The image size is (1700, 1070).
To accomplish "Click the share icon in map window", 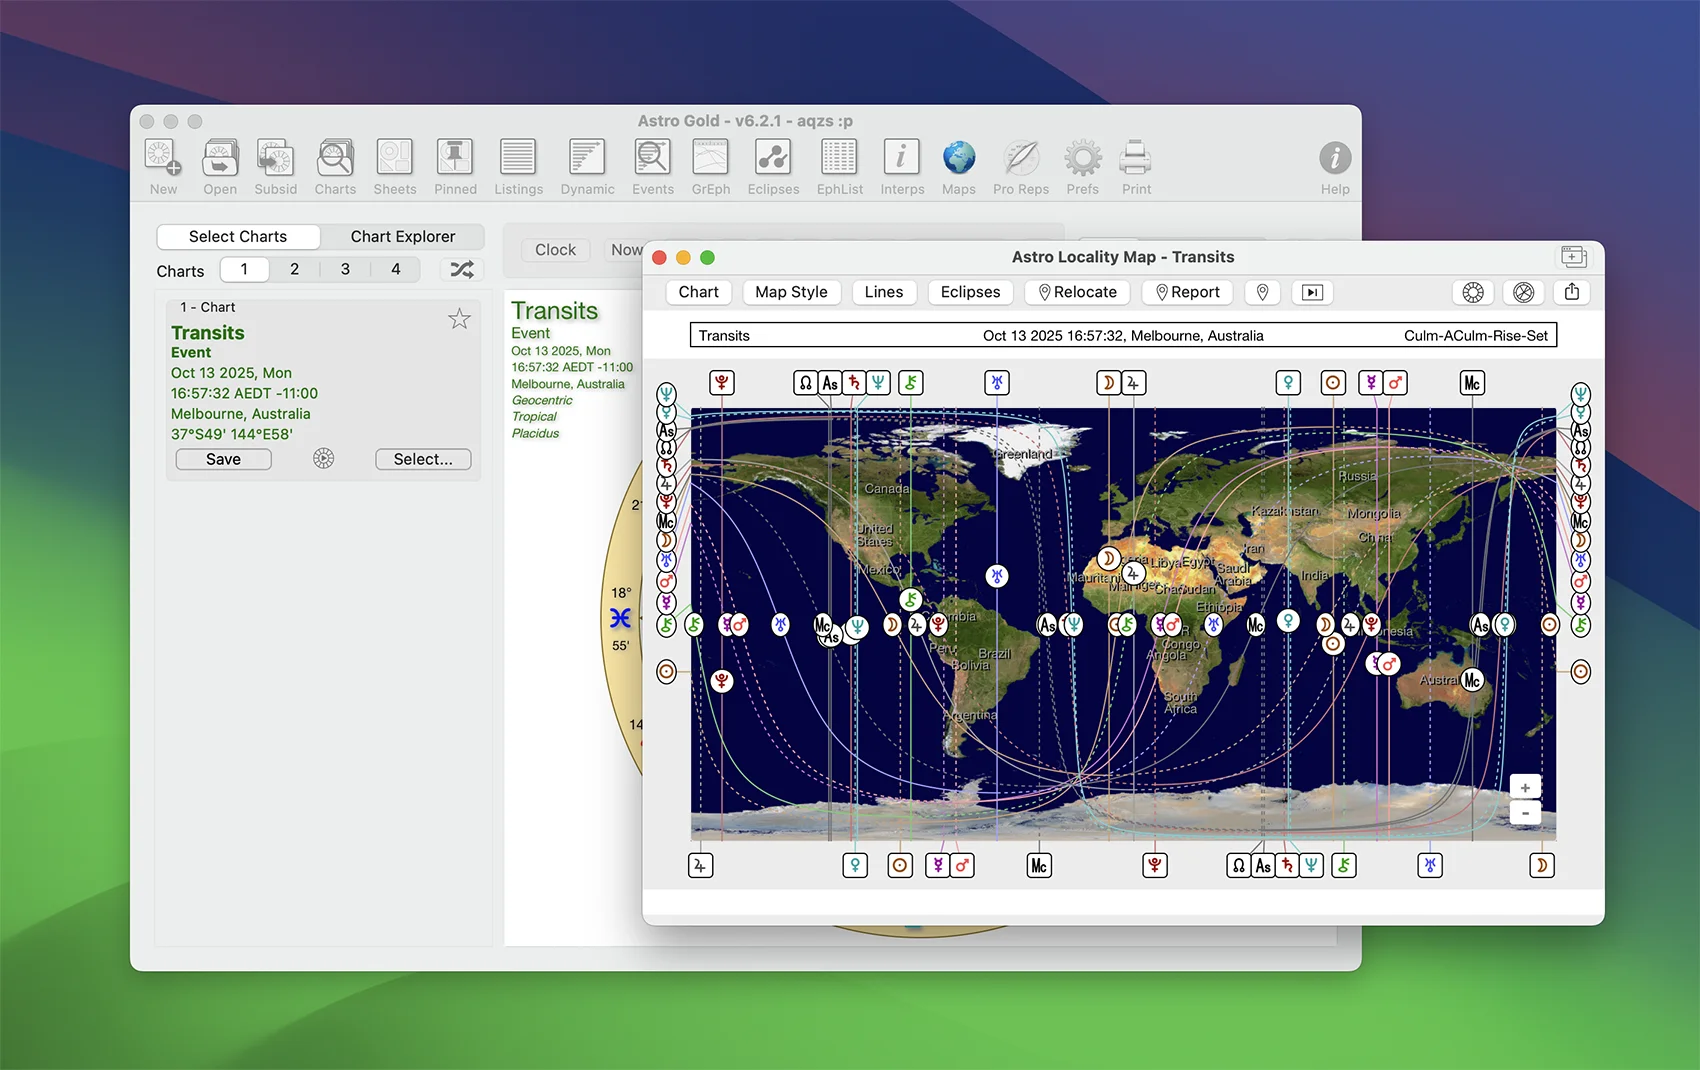I will pyautogui.click(x=1572, y=292).
